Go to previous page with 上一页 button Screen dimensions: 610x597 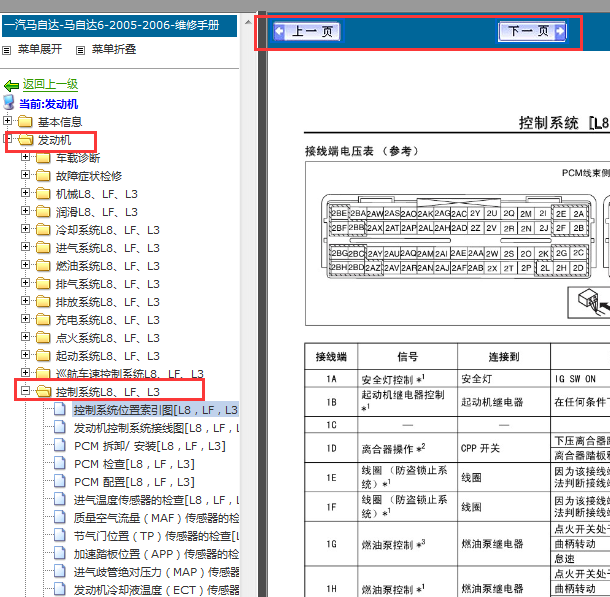[x=307, y=32]
